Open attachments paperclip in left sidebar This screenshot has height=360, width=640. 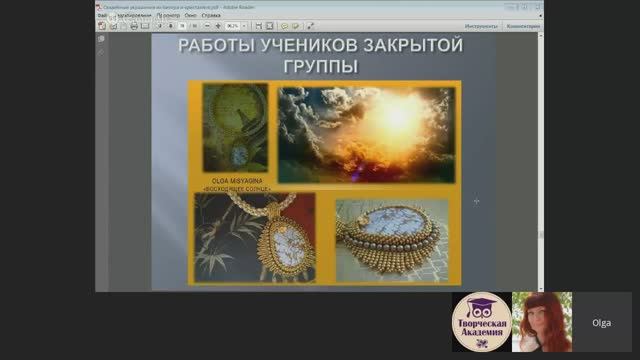click(101, 53)
